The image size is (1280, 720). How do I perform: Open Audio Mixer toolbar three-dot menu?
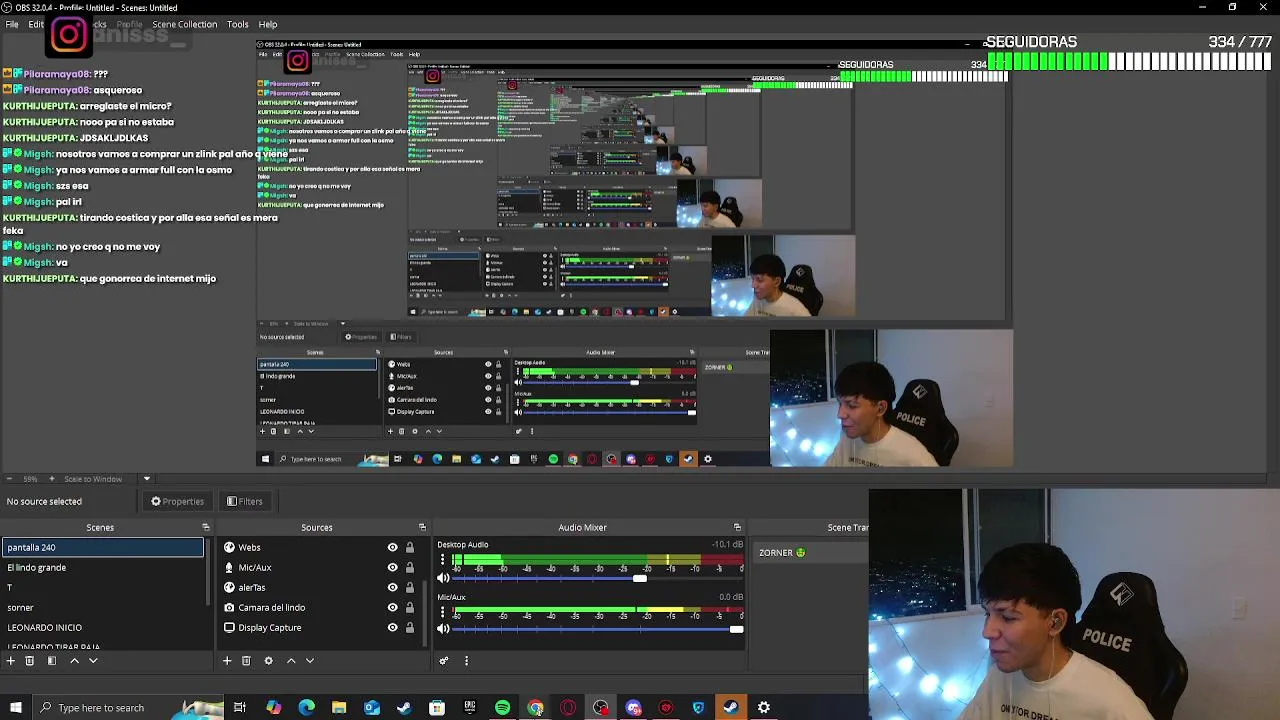coord(466,660)
